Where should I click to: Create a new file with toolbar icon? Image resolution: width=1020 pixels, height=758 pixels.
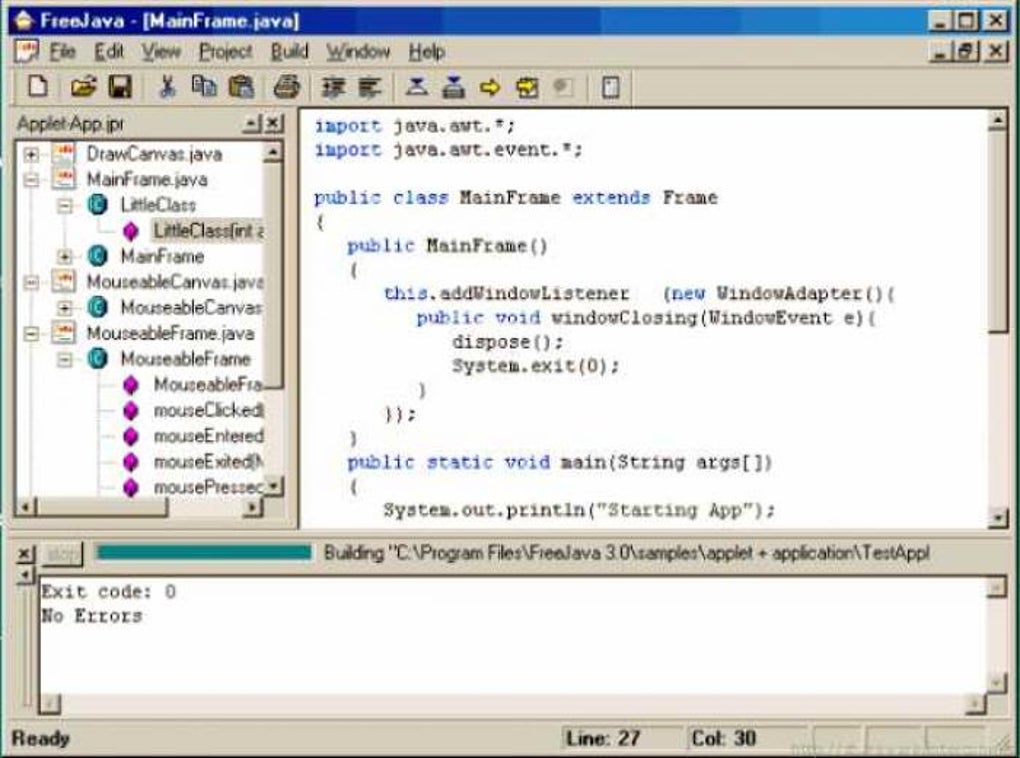38,87
